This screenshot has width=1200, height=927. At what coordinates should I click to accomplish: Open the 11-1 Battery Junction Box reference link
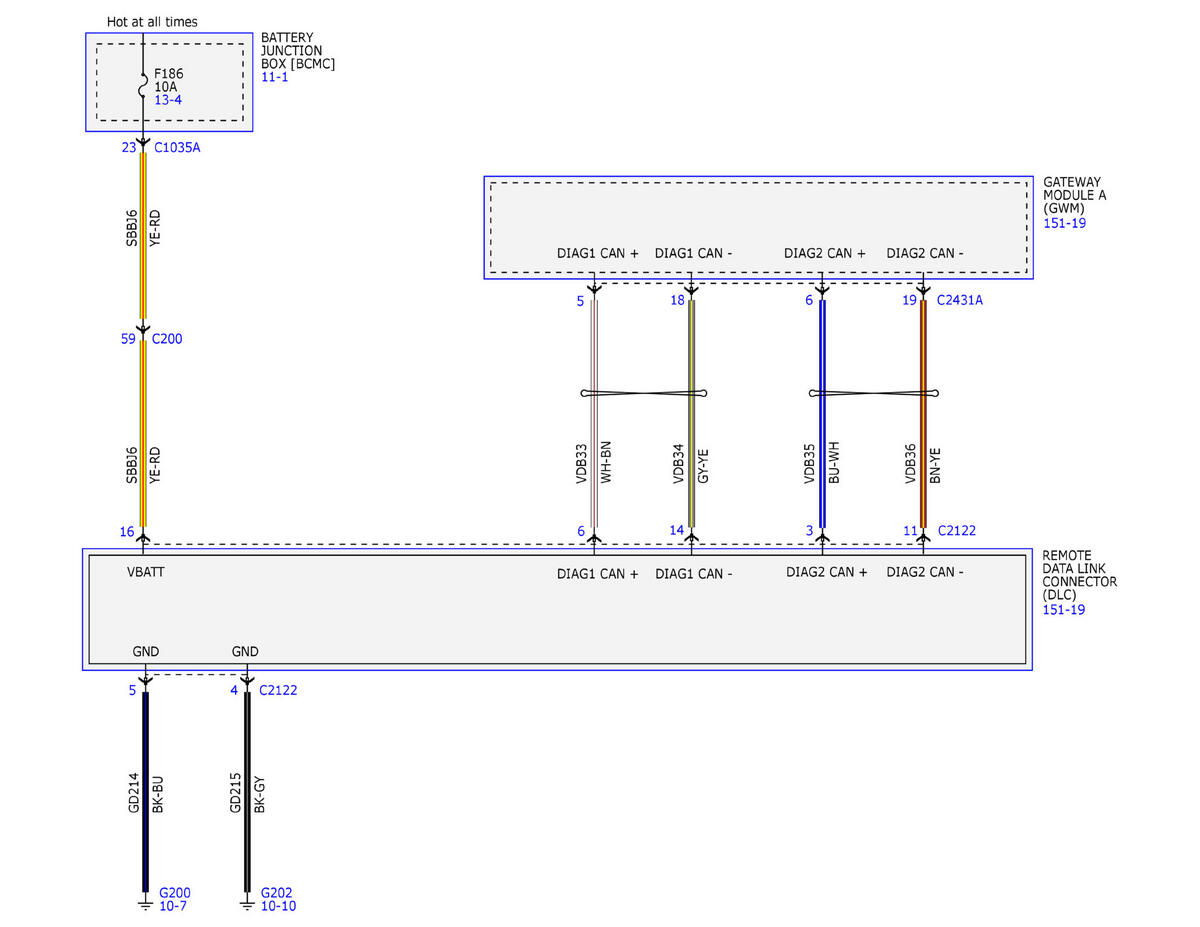(274, 77)
